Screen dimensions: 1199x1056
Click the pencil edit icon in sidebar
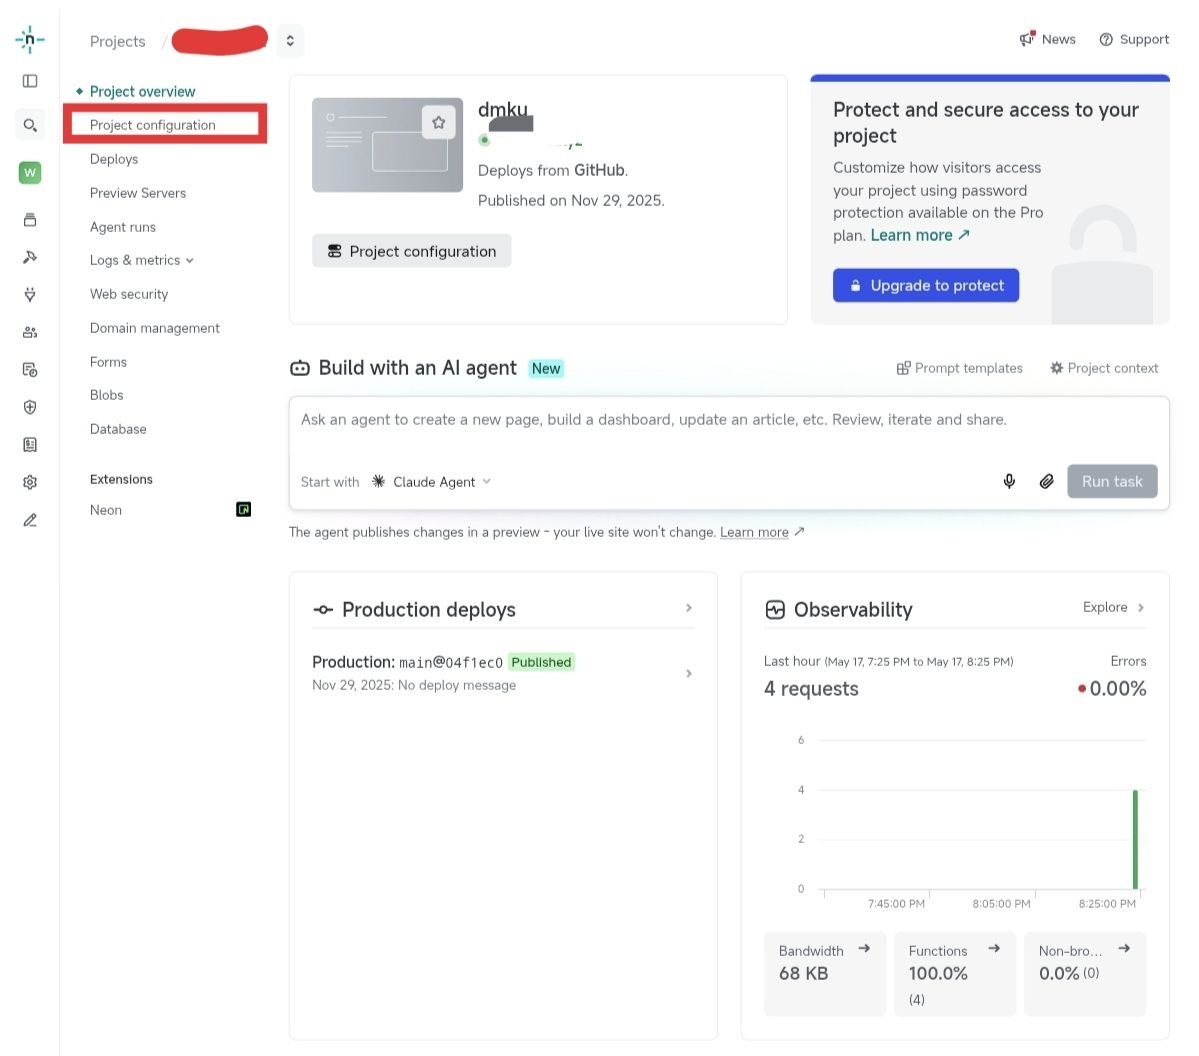point(30,520)
